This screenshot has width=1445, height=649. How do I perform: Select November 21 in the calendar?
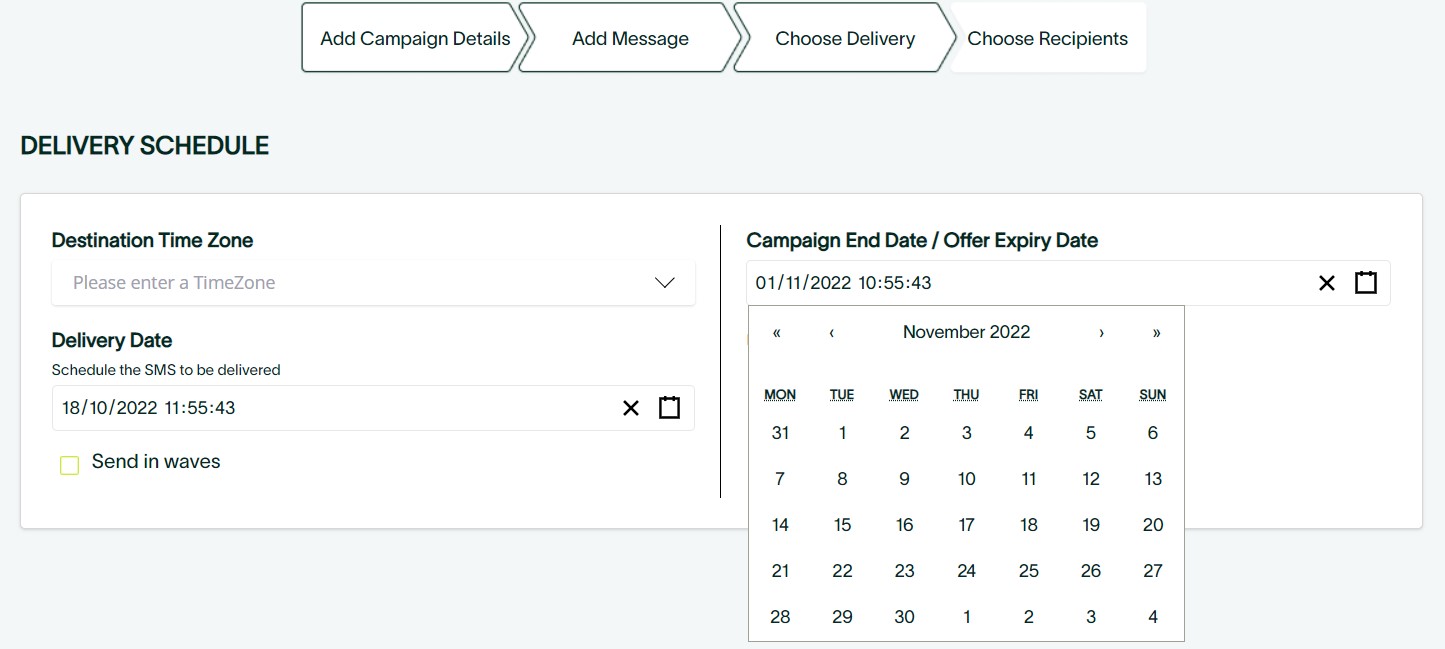(781, 571)
